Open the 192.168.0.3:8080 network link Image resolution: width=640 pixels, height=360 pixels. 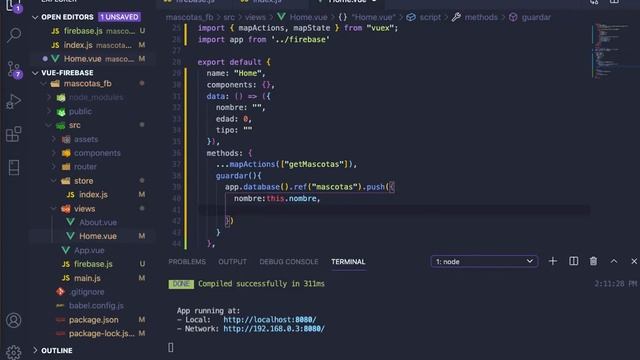click(x=274, y=329)
